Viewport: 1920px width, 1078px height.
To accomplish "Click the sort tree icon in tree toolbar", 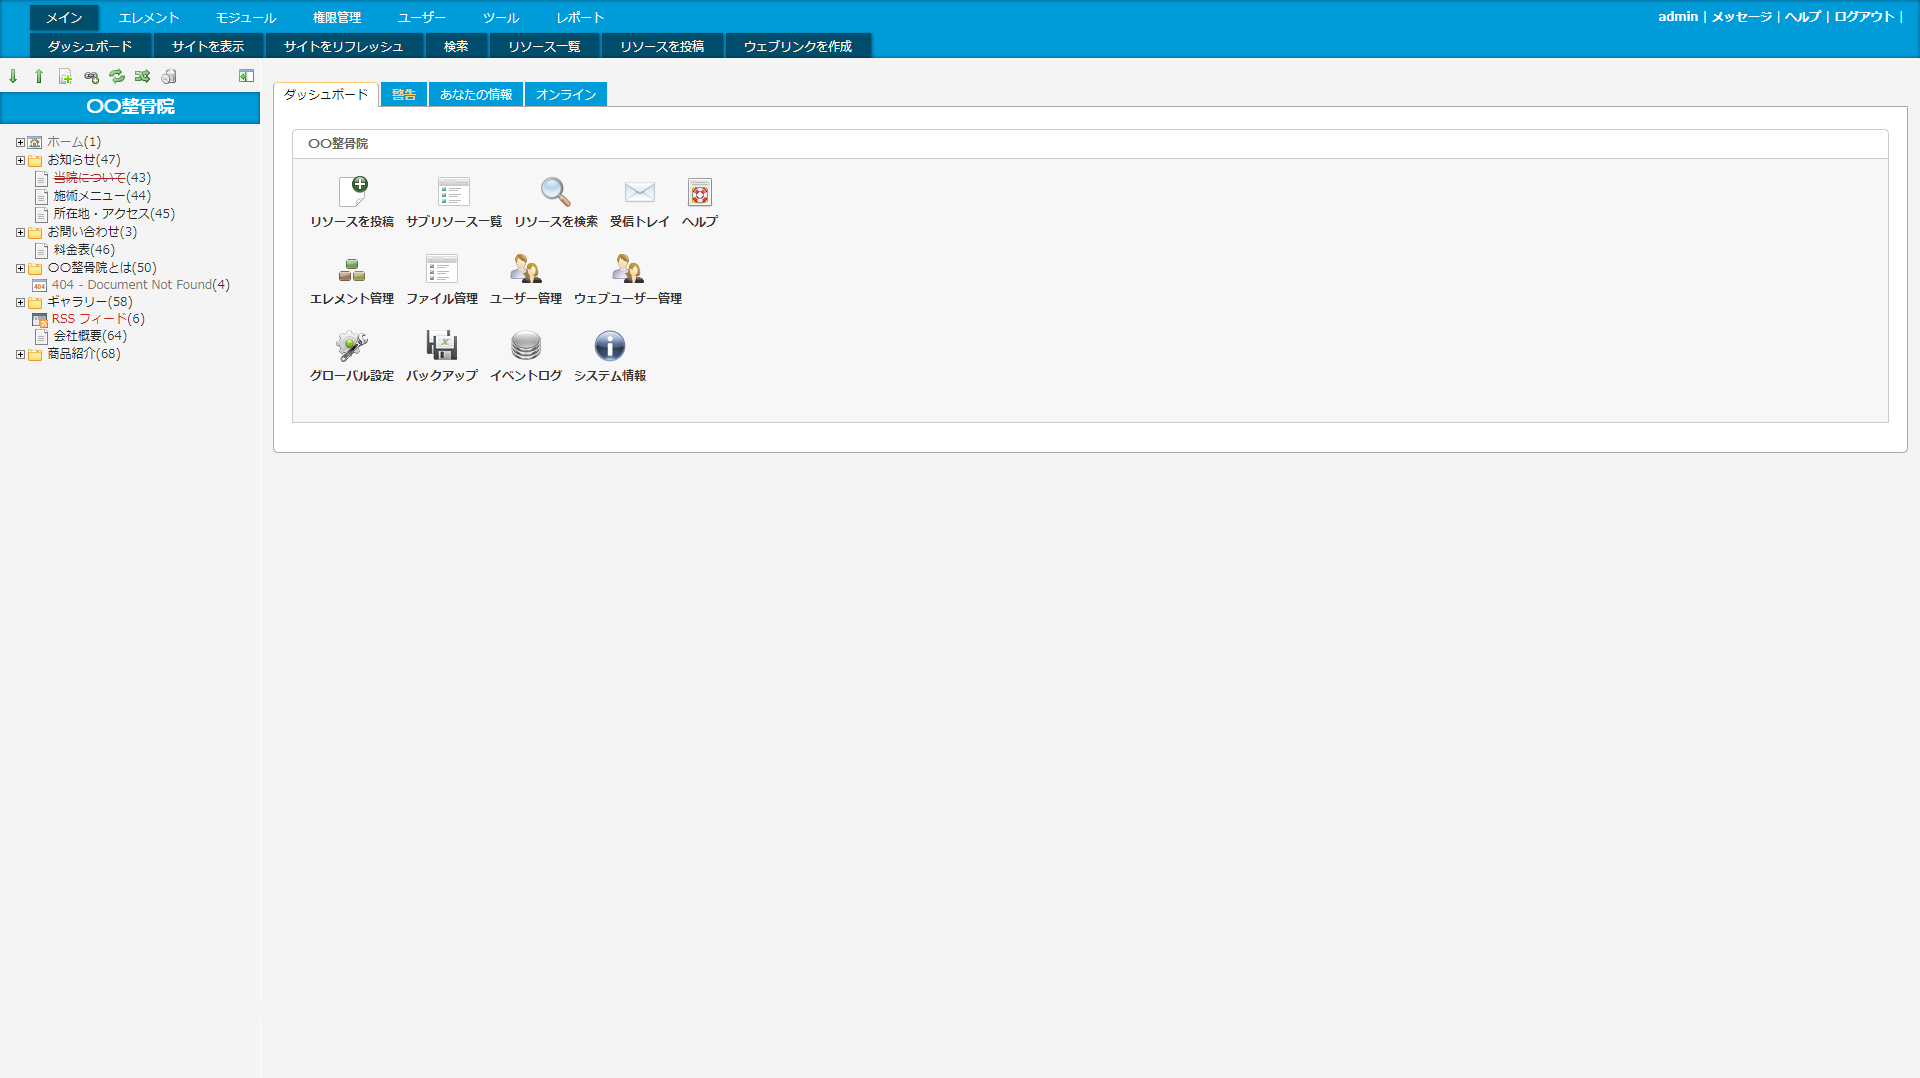I will pyautogui.click(x=142, y=76).
